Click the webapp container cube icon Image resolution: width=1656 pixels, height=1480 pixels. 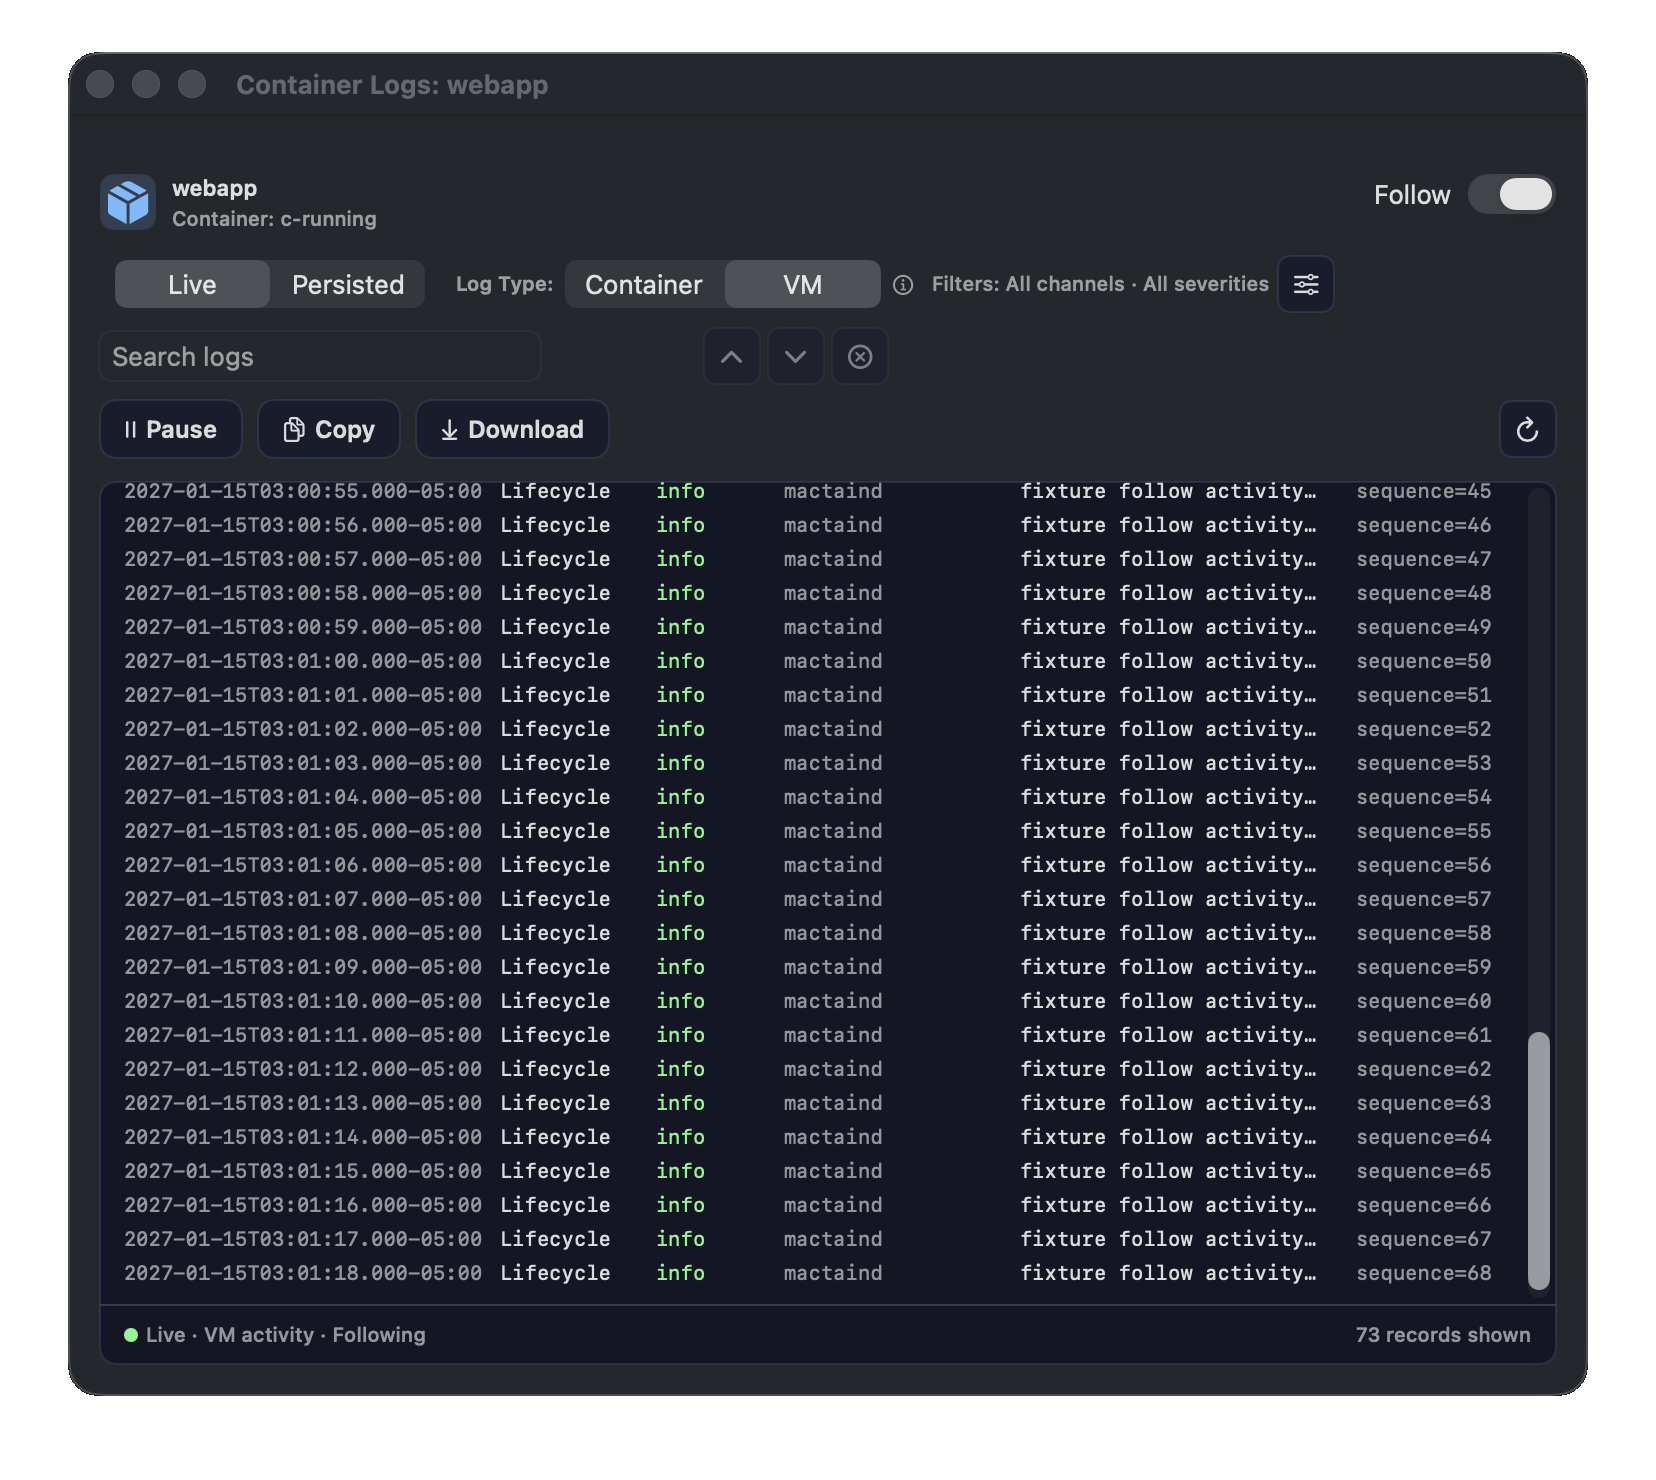[x=128, y=202]
